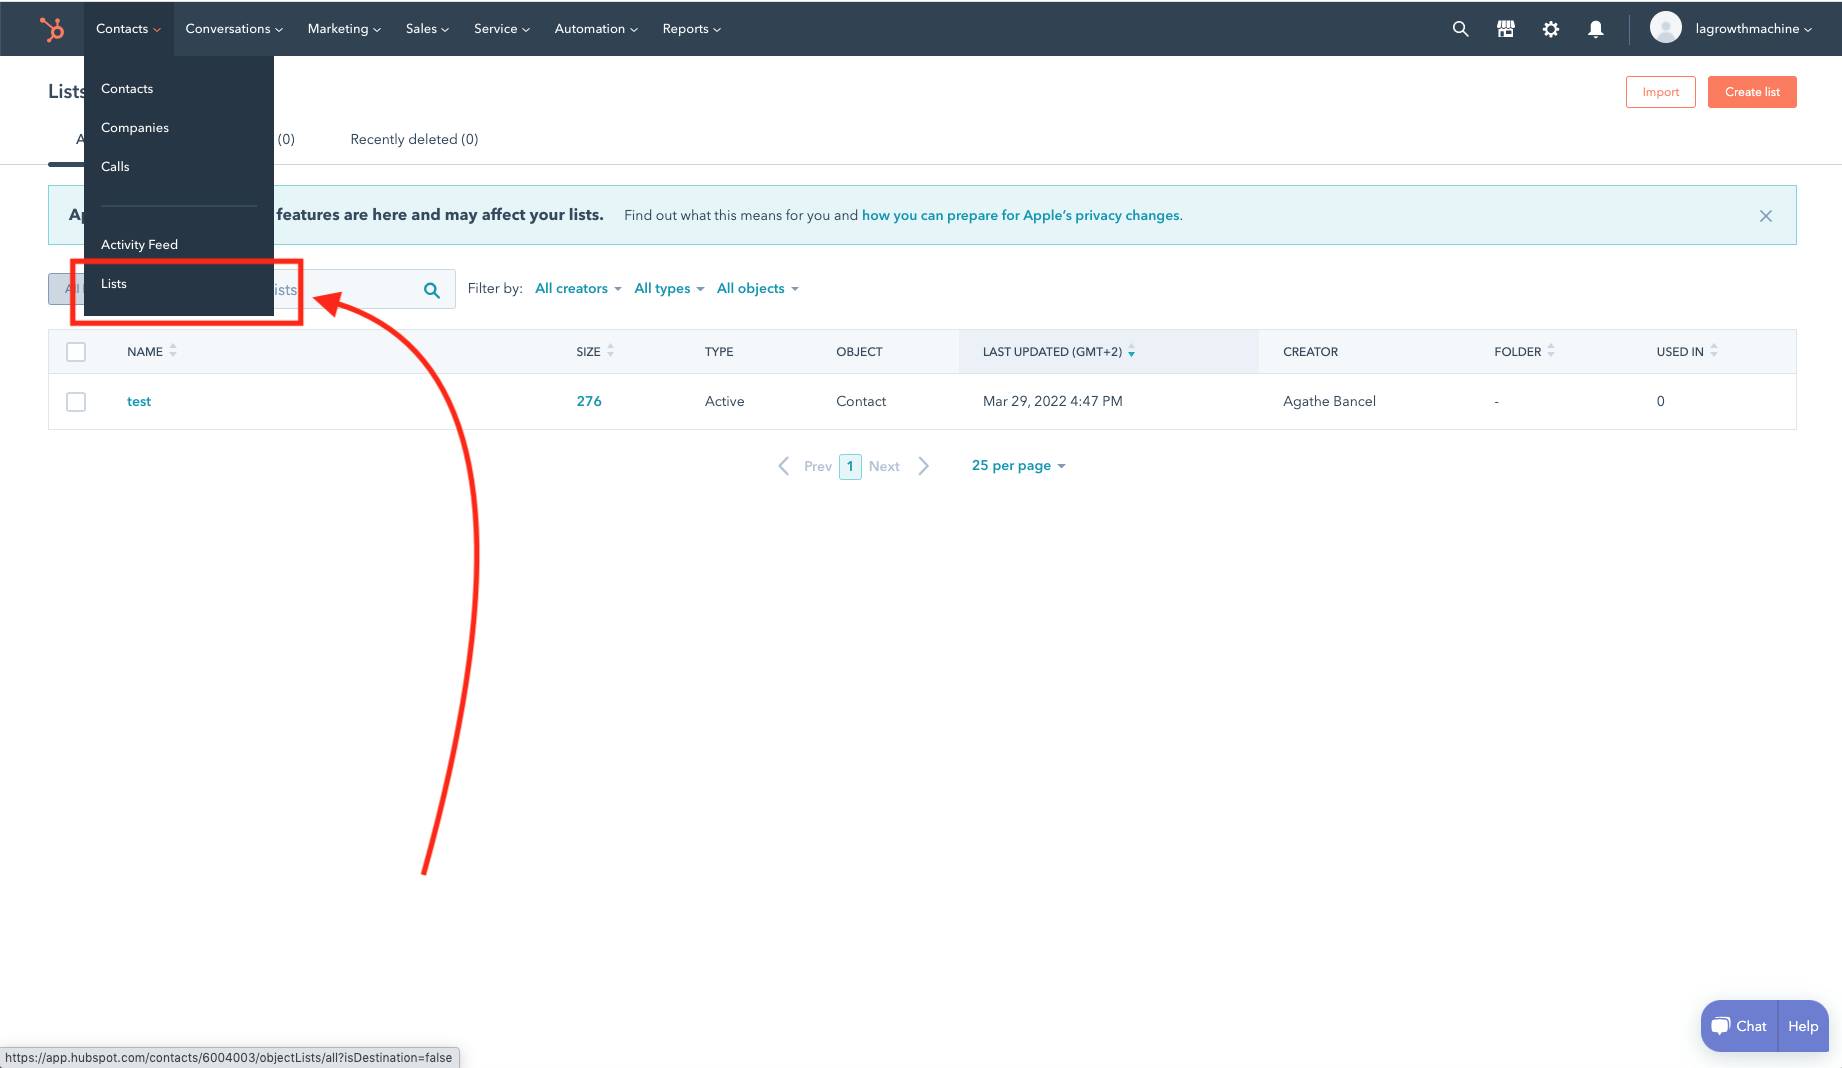1842x1068 pixels.
Task: Click the account avatar picture
Action: tap(1665, 28)
